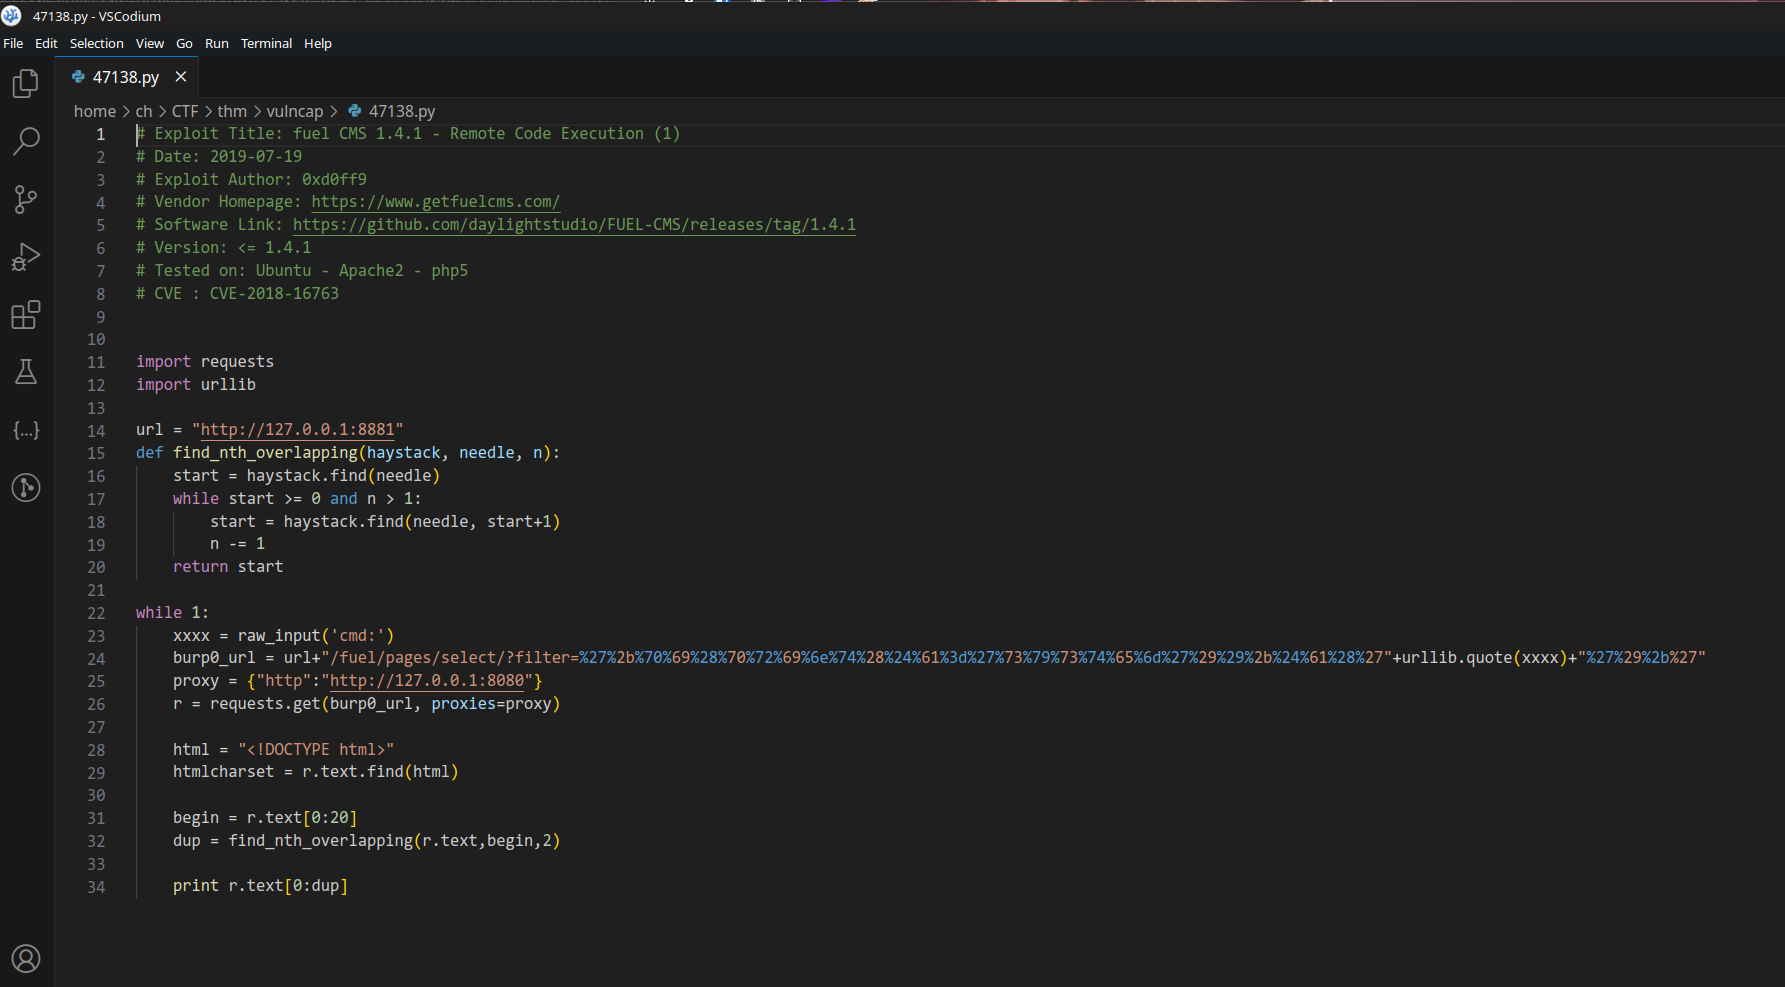Click the Python icon in the breadcrumb
This screenshot has height=987, width=1785.
pos(354,111)
